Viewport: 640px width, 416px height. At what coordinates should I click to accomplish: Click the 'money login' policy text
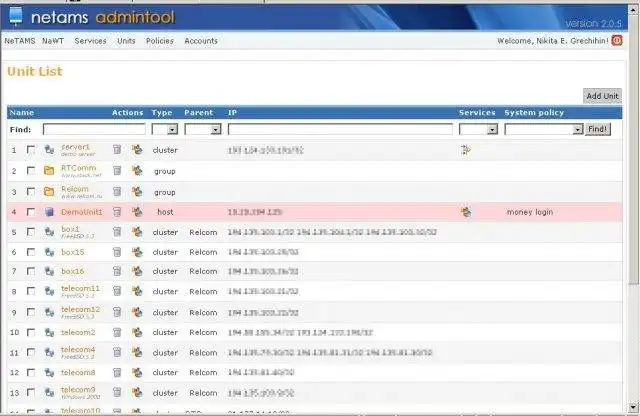[x=530, y=212]
